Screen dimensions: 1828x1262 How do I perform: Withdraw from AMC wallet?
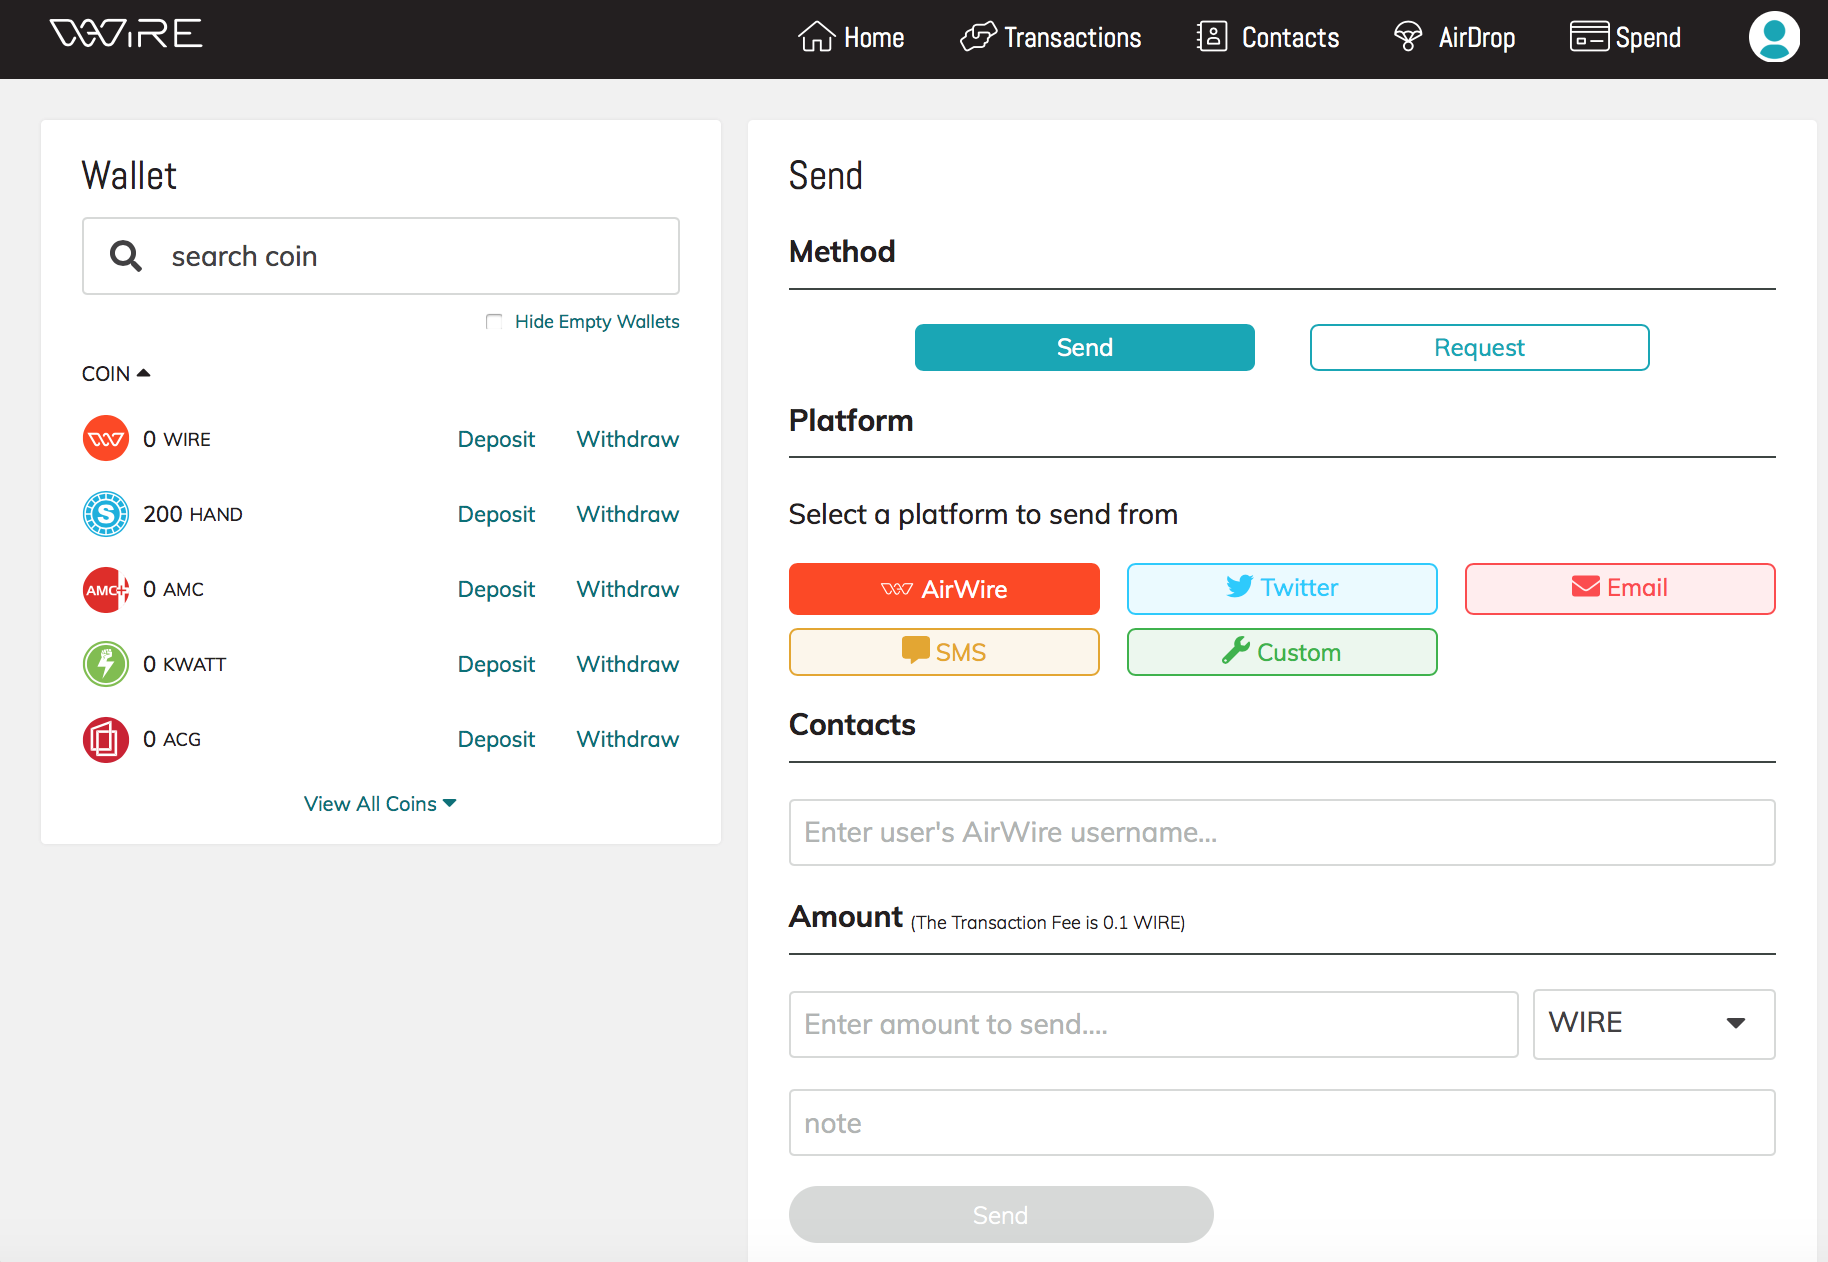pyautogui.click(x=628, y=589)
